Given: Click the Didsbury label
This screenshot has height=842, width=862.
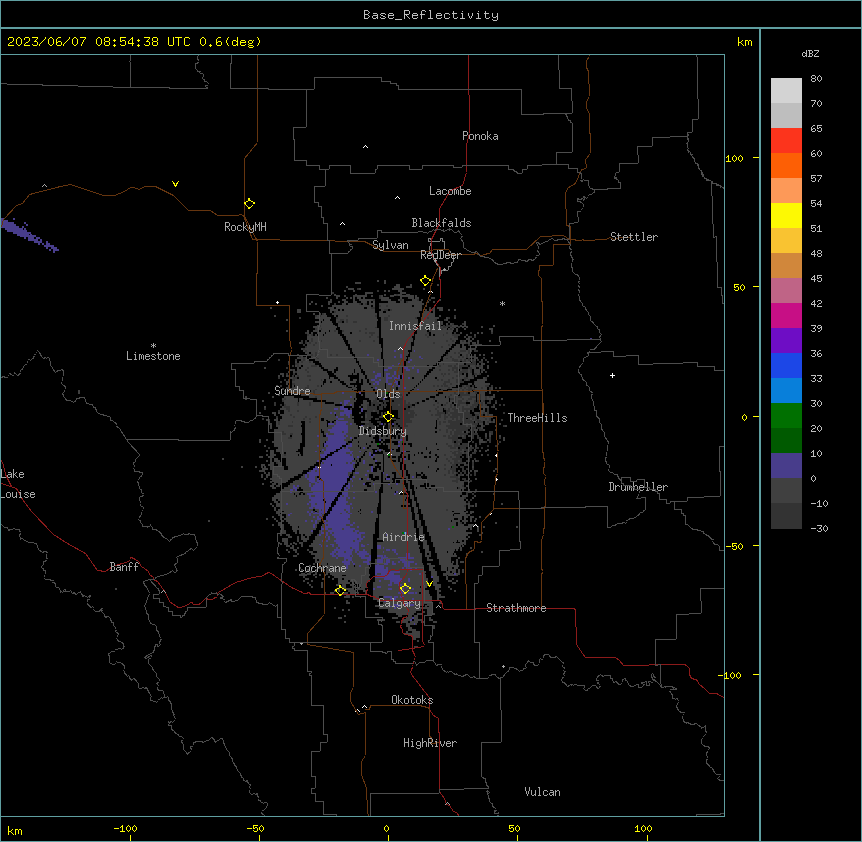Looking at the screenshot, I should point(383,431).
